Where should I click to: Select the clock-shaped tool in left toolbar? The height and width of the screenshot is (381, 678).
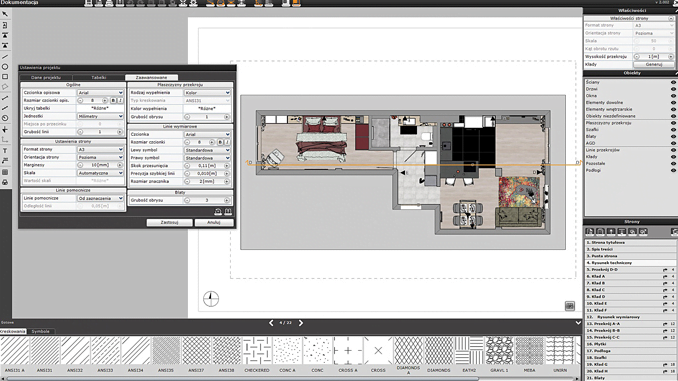pos(5,118)
